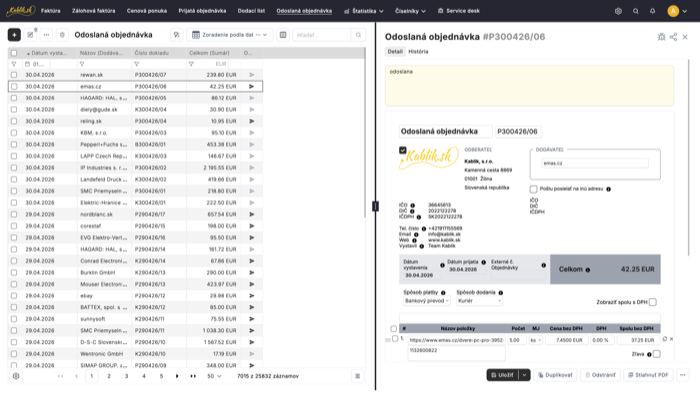Screen dimensions: 700x393
Task: Enable the Poštu posielať na inú adresu checkbox
Action: pos(533,189)
